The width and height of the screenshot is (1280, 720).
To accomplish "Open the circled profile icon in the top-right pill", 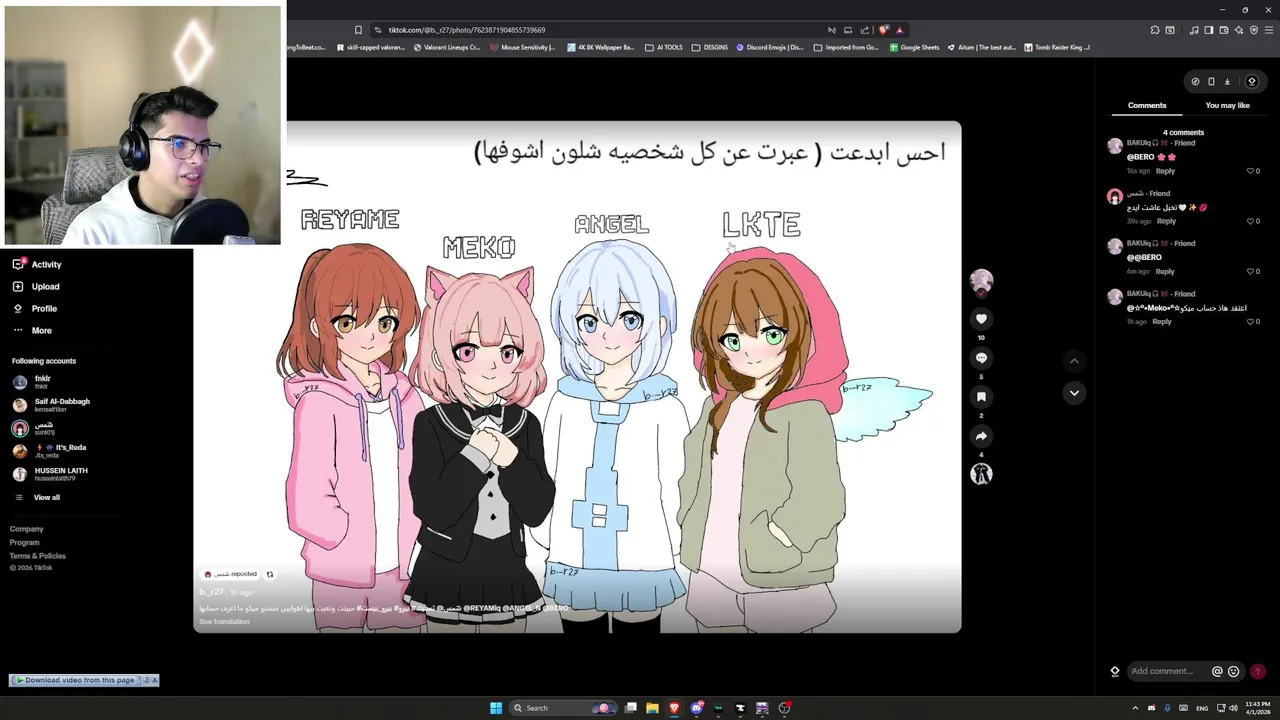I will click(1251, 82).
